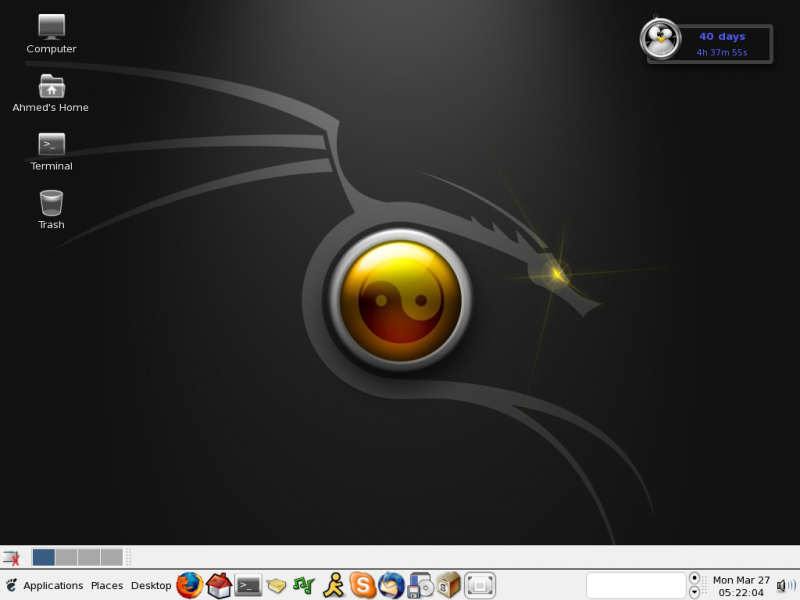Click the up stepper arrow beside the clock

pos(694,579)
